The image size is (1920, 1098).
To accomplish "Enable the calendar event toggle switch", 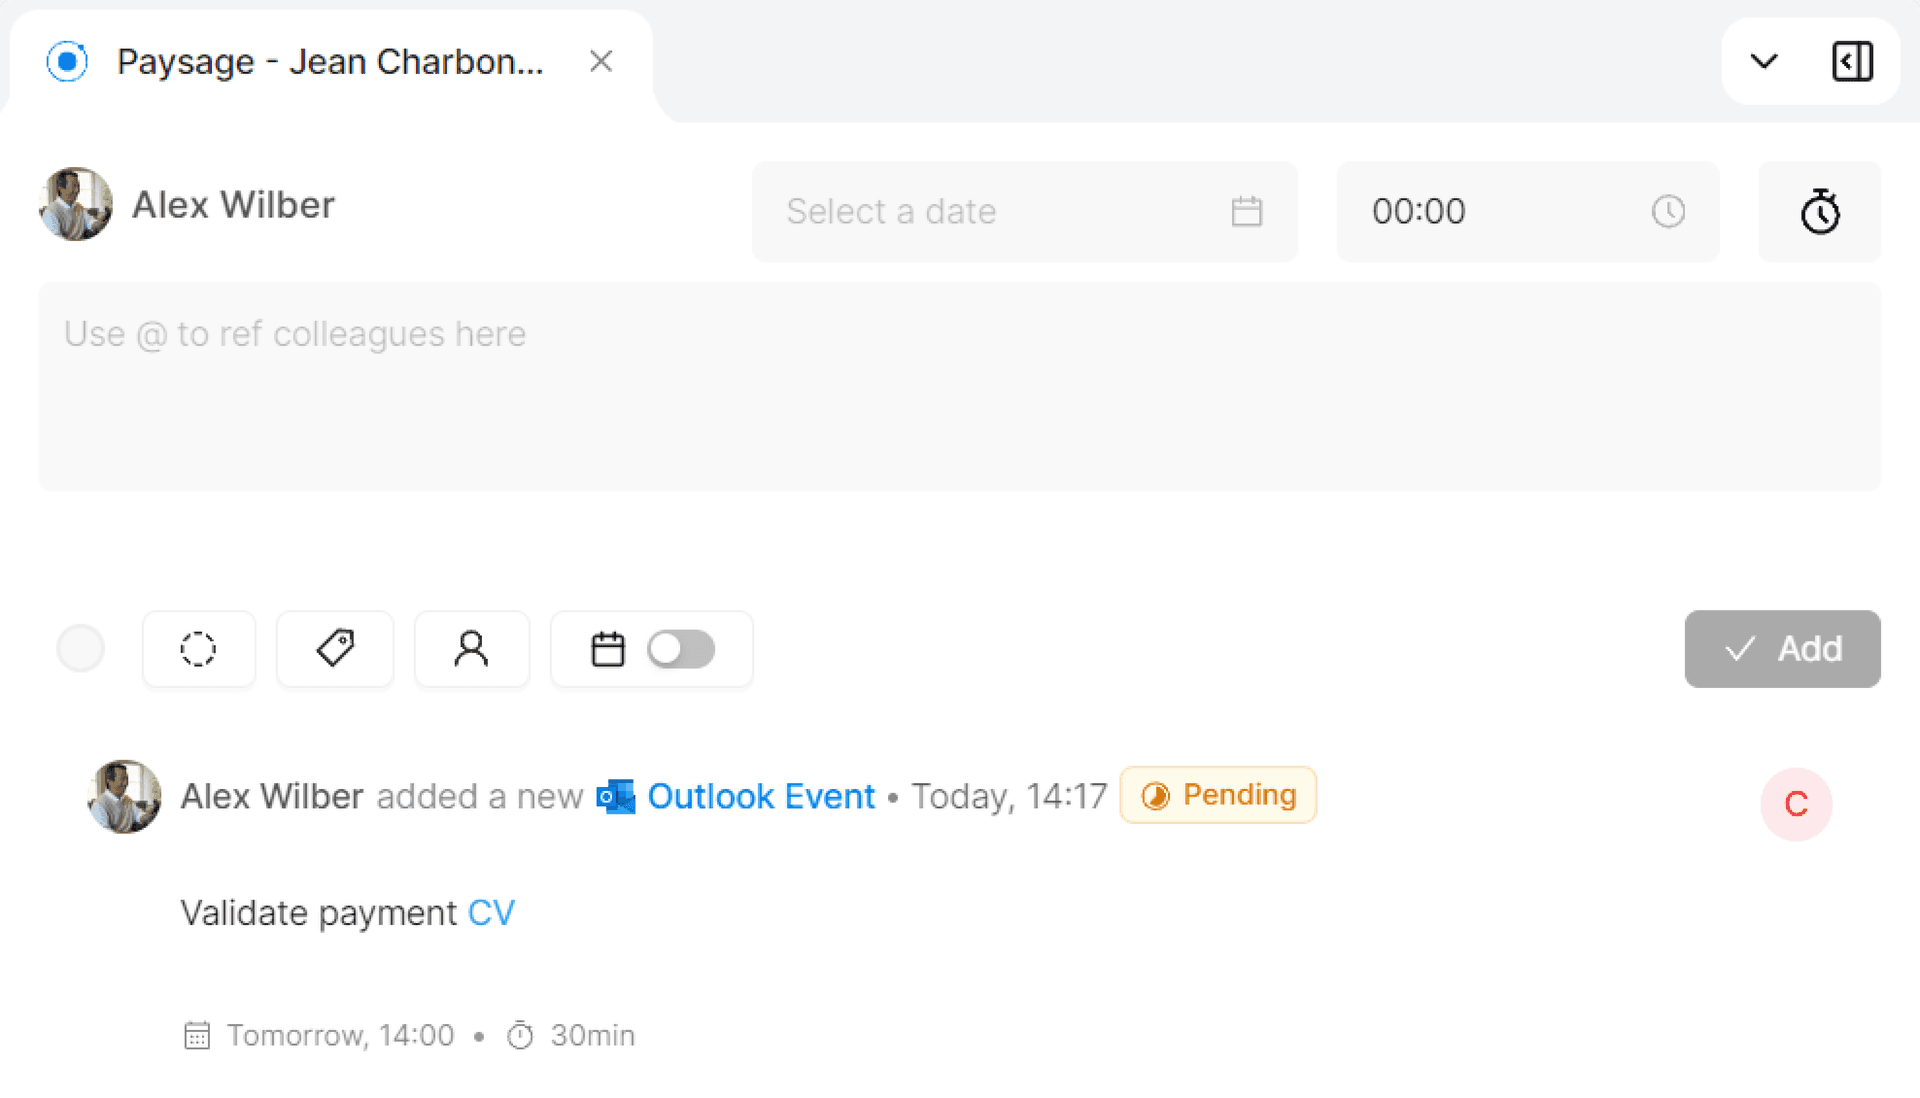I will coord(680,649).
